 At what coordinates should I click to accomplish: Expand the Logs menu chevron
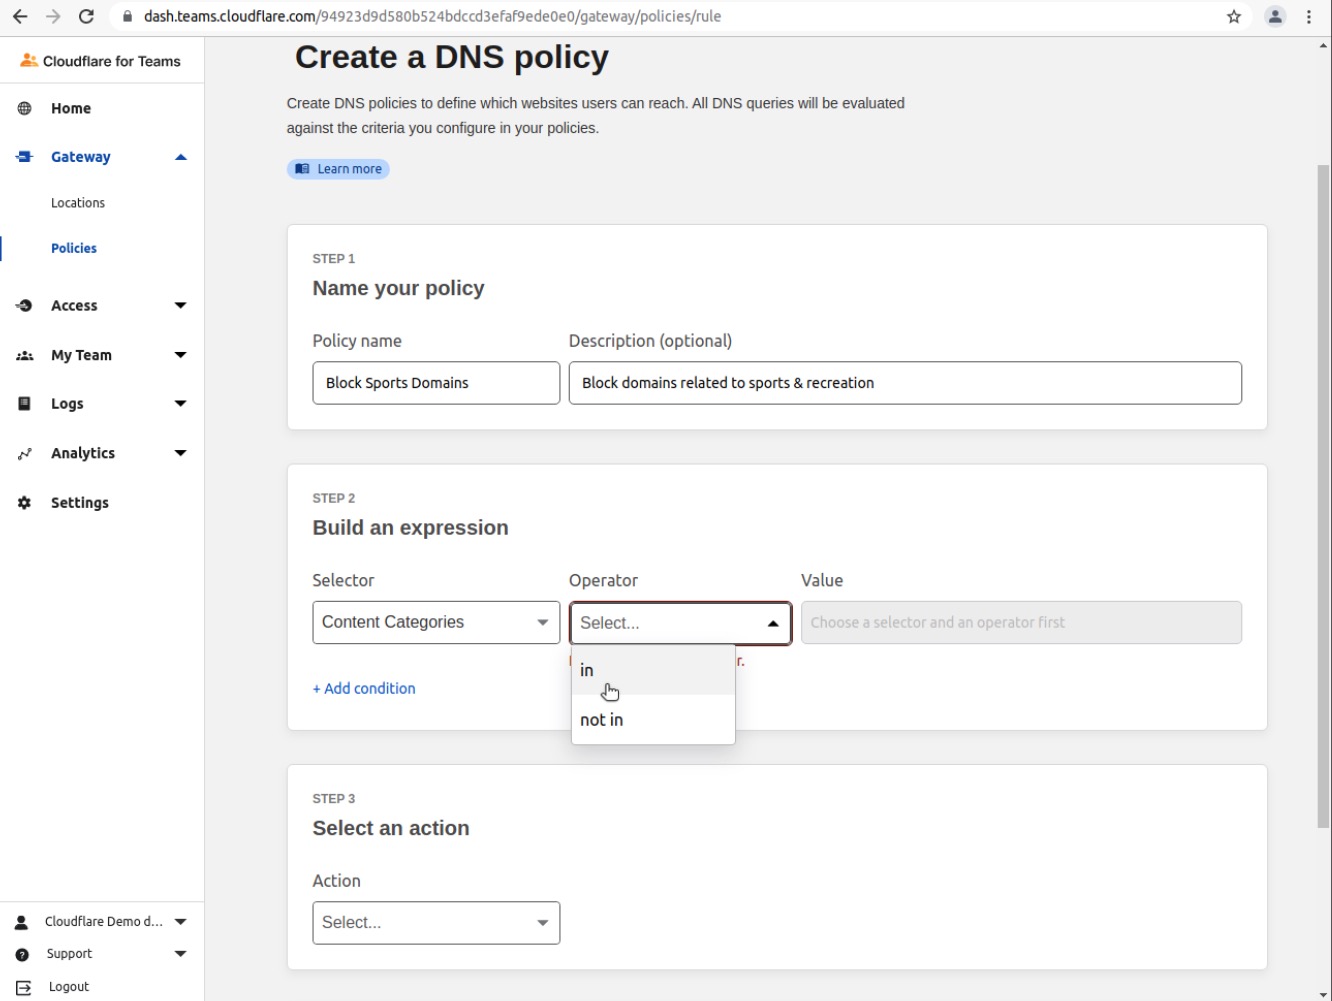pos(181,404)
